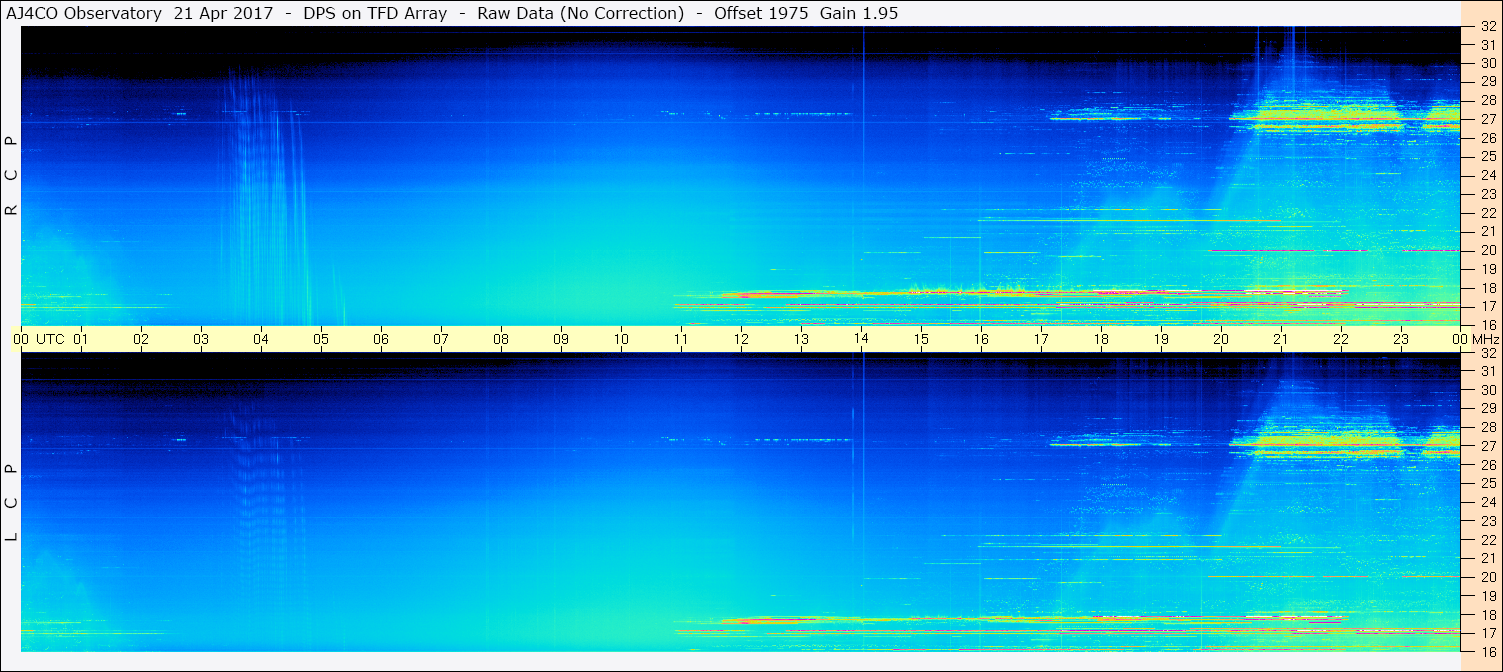Click the 26 MHz label of RCP panel

(1488, 138)
